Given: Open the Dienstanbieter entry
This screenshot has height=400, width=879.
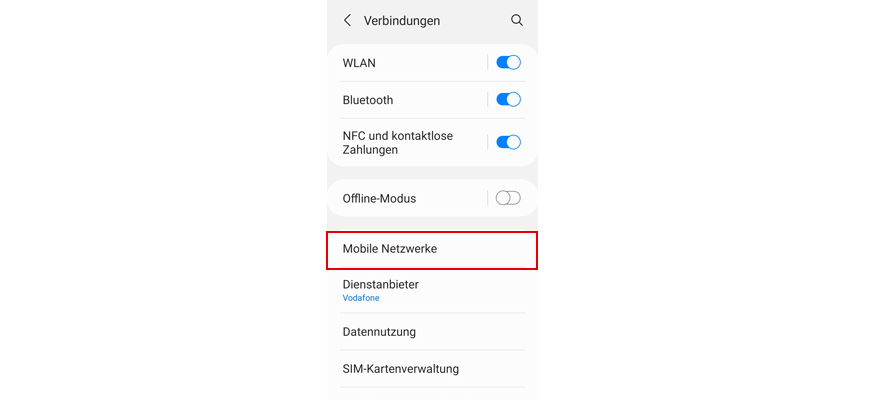Looking at the screenshot, I should pos(432,290).
